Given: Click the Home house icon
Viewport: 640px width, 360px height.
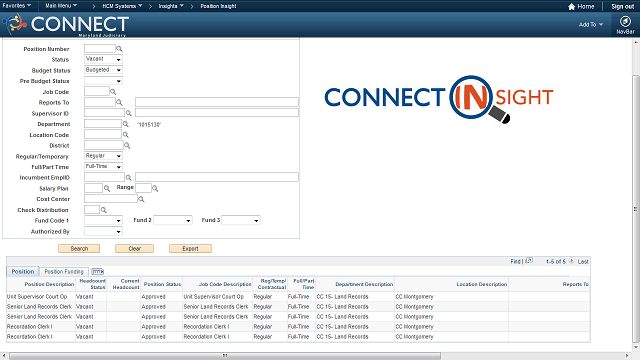Looking at the screenshot, I should pyautogui.click(x=571, y=6).
